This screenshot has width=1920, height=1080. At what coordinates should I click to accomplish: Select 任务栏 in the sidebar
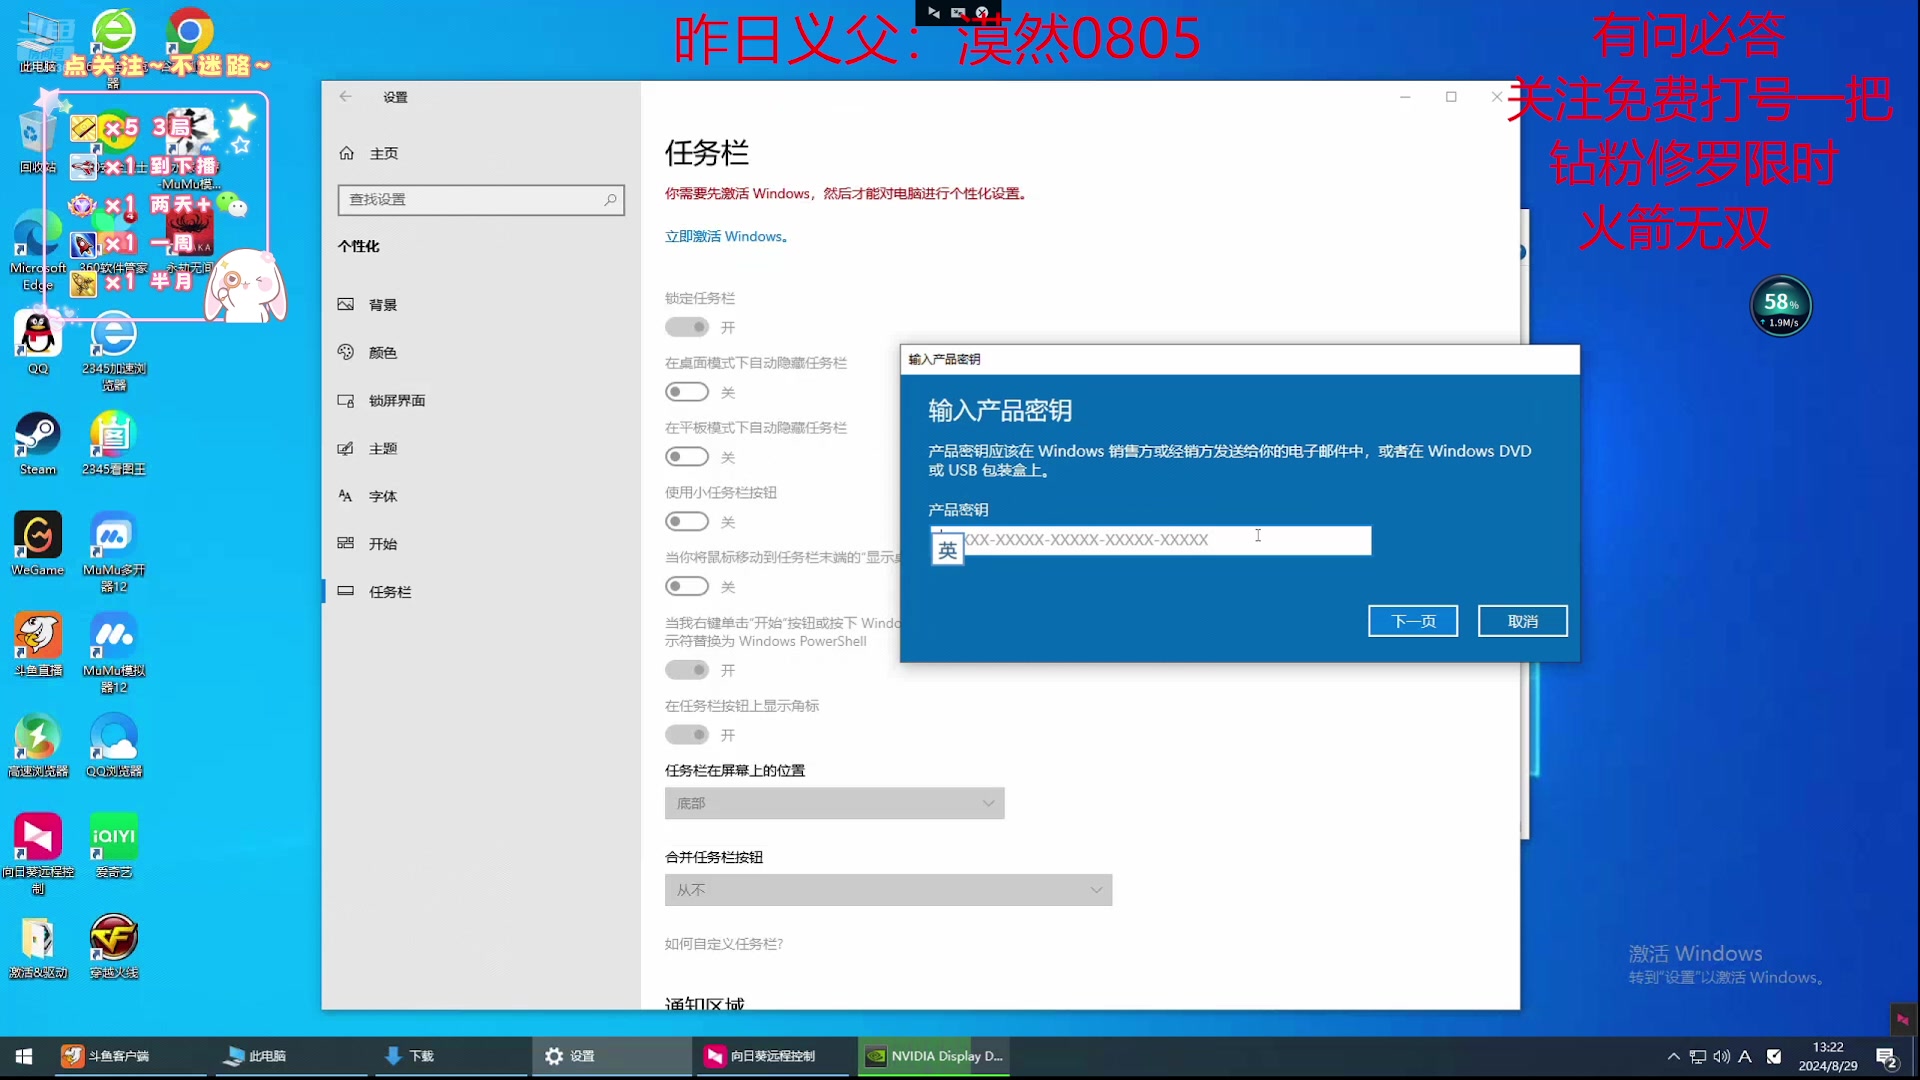point(480,592)
